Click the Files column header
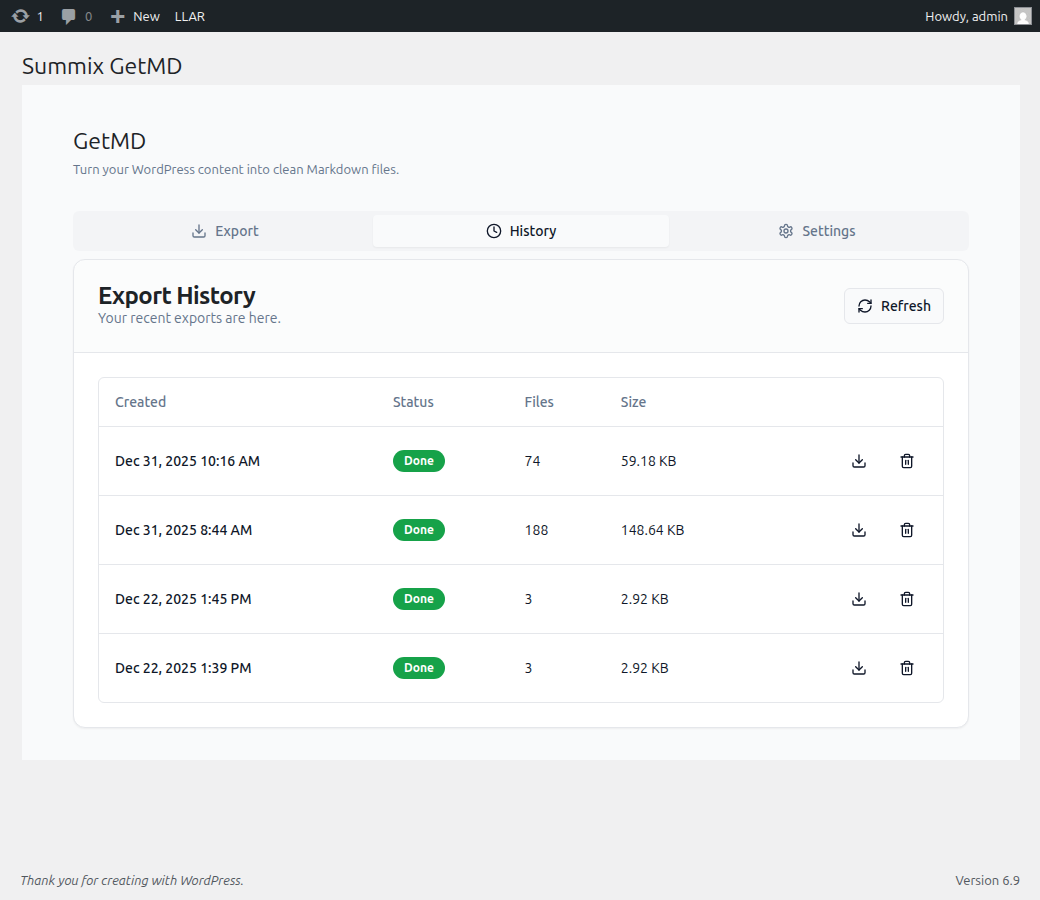Screen dimensions: 1040x900 tap(539, 402)
